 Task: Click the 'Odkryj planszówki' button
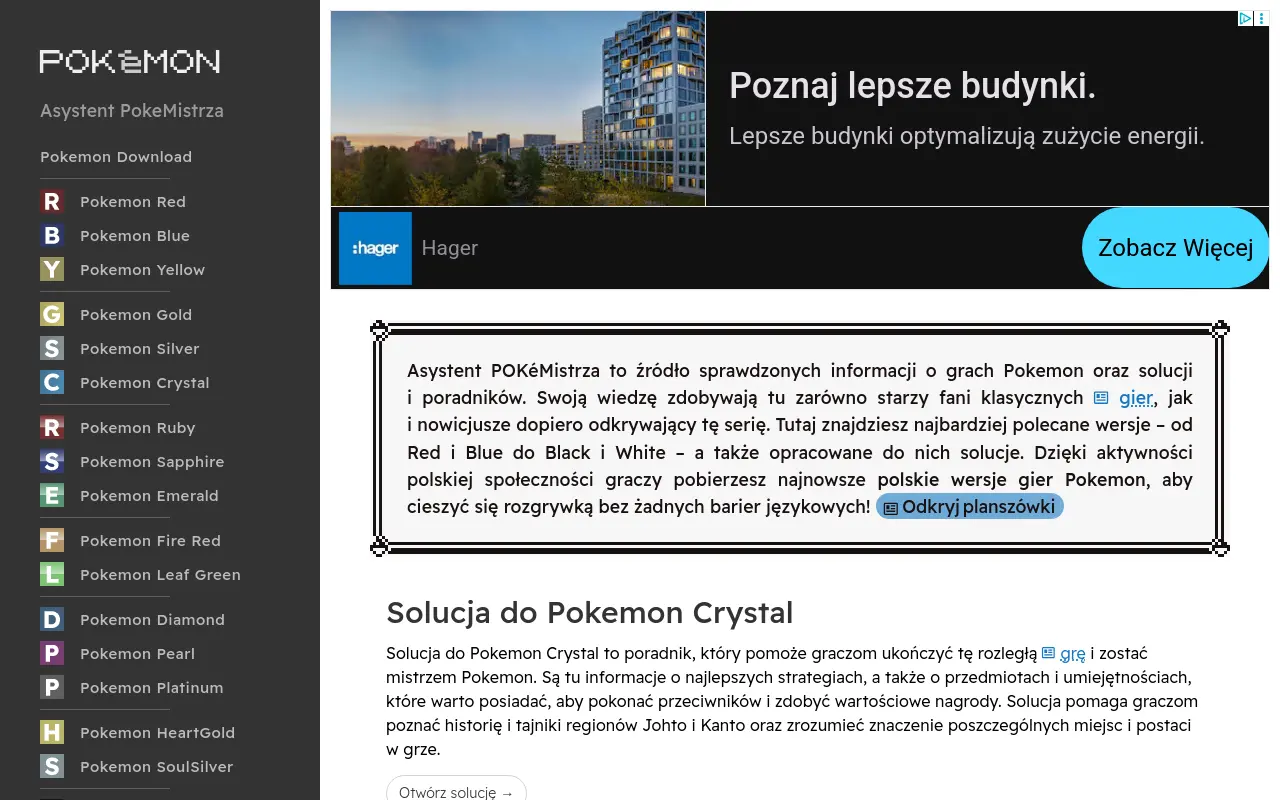970,507
